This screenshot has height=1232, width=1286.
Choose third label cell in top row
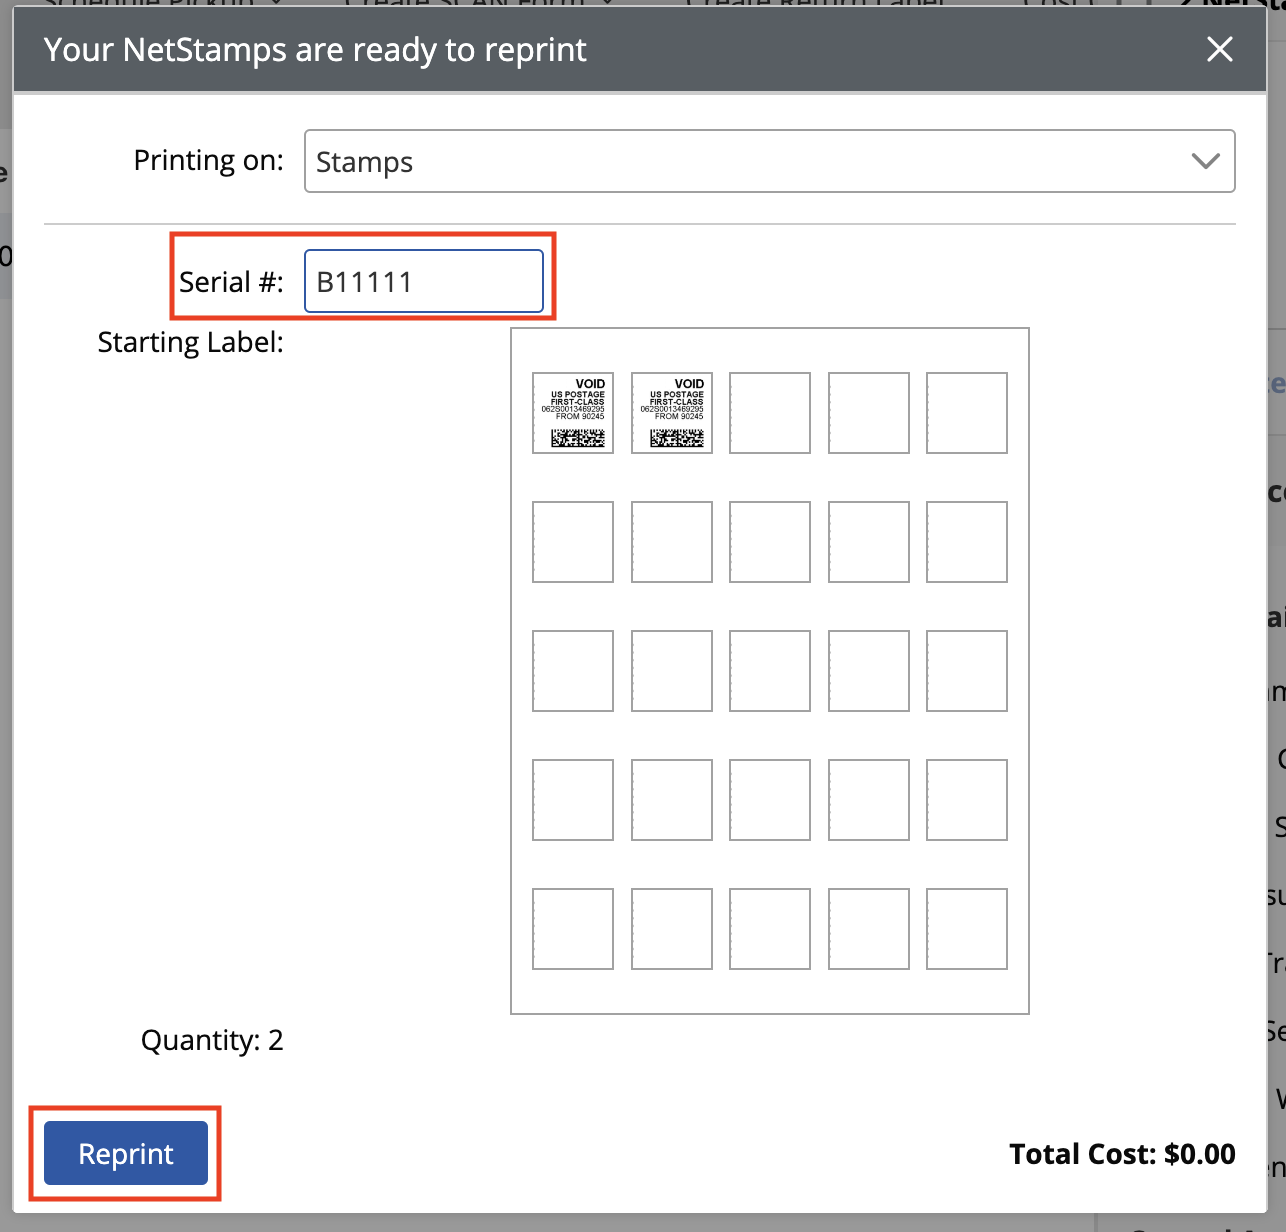(770, 413)
